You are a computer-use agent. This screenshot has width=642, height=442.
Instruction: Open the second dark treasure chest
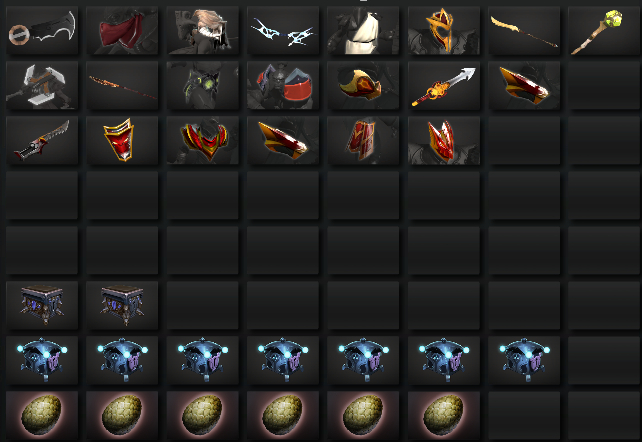(x=122, y=305)
